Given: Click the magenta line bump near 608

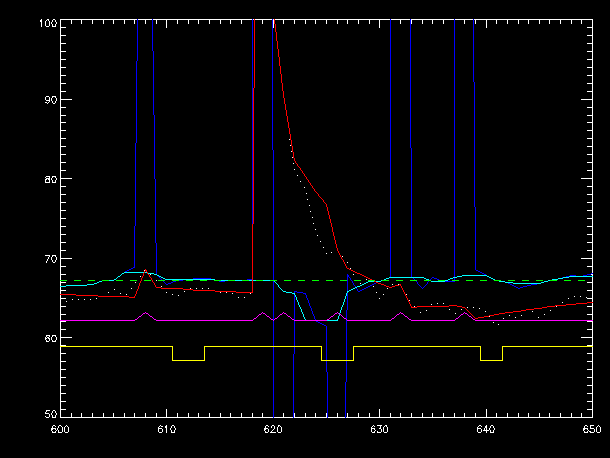Looking at the screenshot, I should [x=146, y=313].
